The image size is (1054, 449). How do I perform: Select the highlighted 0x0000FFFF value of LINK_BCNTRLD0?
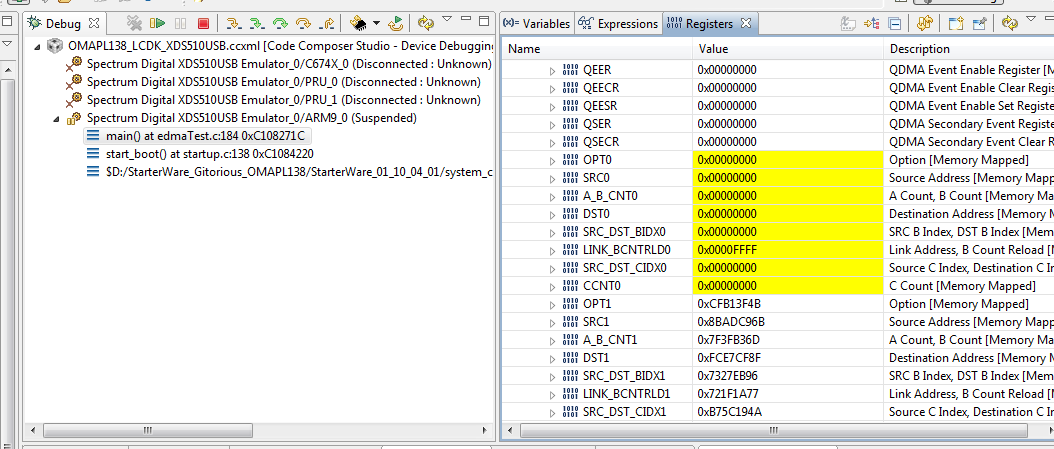787,250
